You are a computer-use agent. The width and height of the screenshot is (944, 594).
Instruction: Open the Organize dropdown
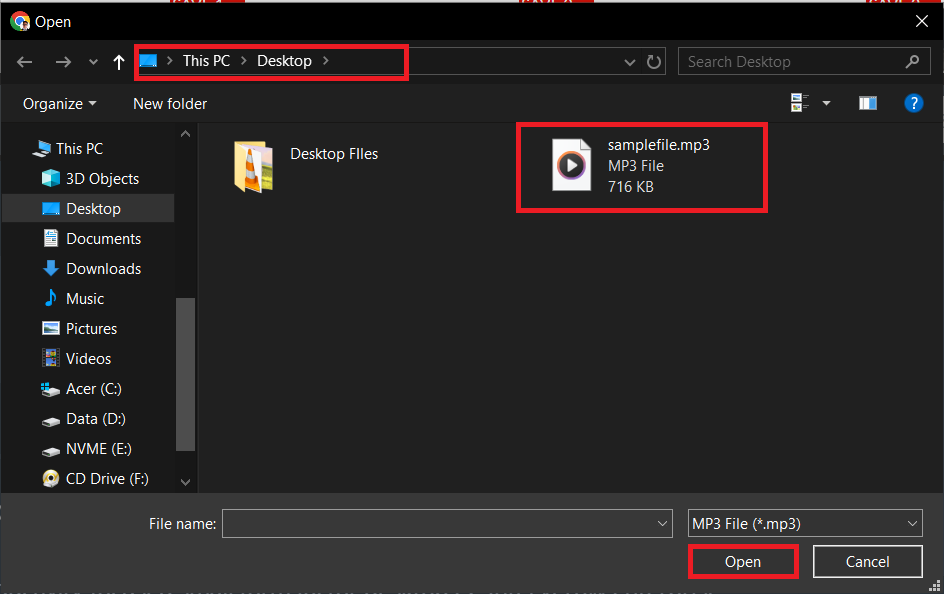click(x=57, y=103)
